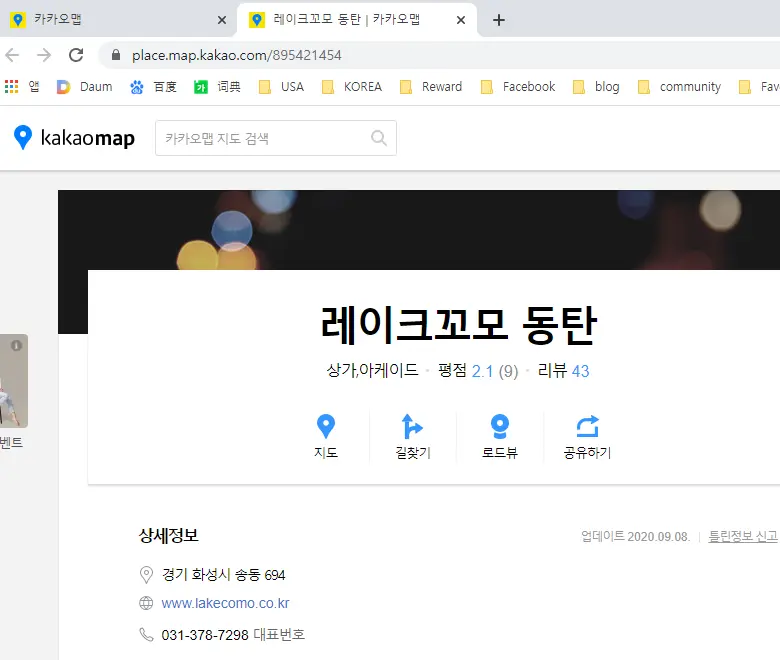780x660 pixels.
Task: Click the 리뷰 43 review count
Action: coord(563,371)
